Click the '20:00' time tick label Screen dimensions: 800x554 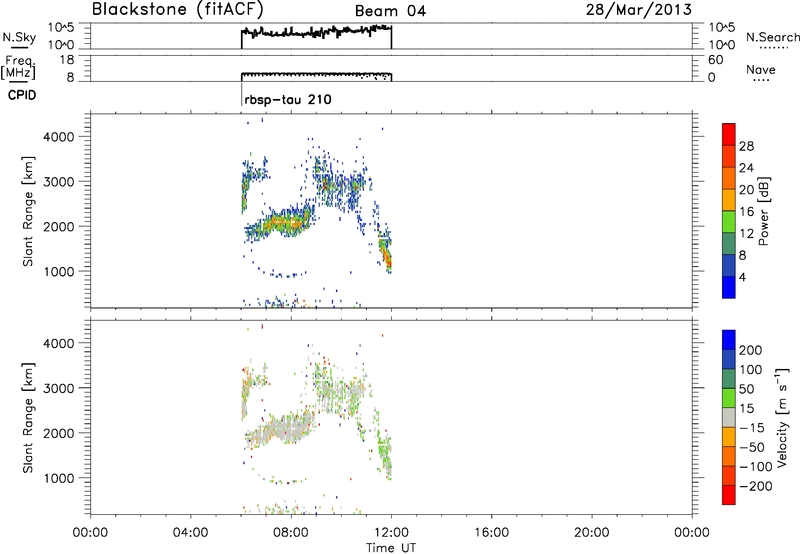click(591, 533)
